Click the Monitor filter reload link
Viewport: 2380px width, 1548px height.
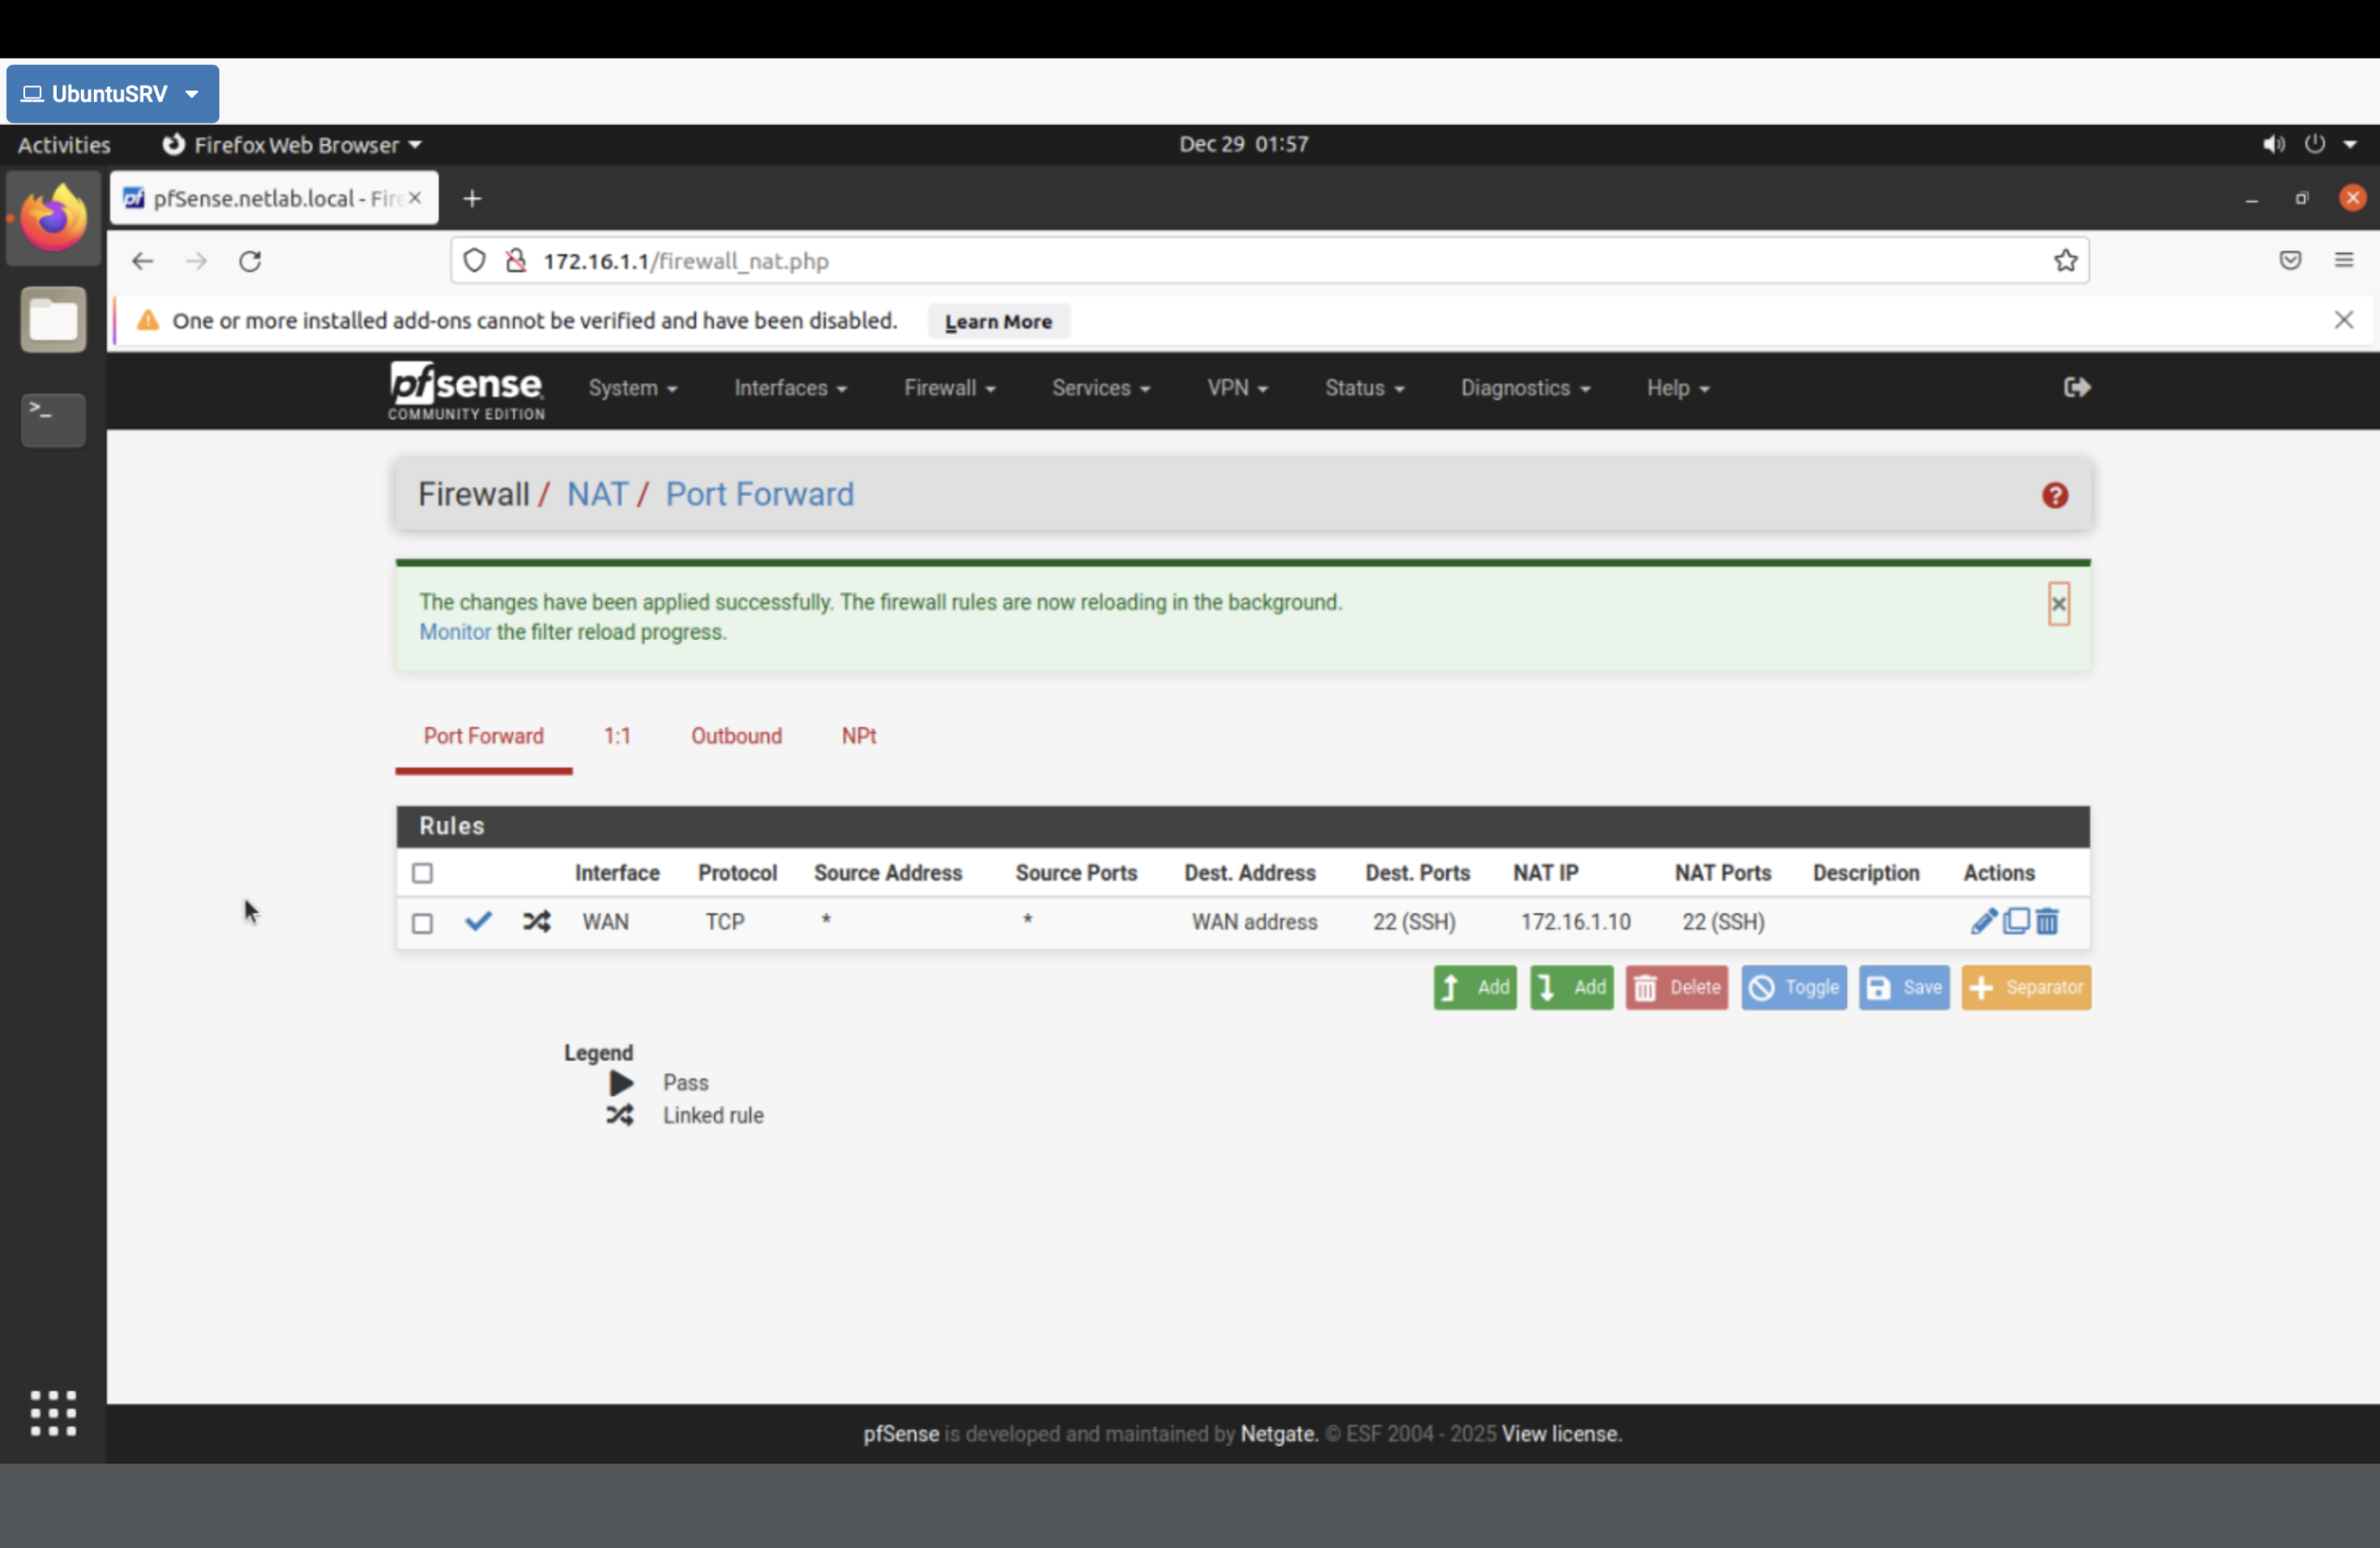(453, 632)
